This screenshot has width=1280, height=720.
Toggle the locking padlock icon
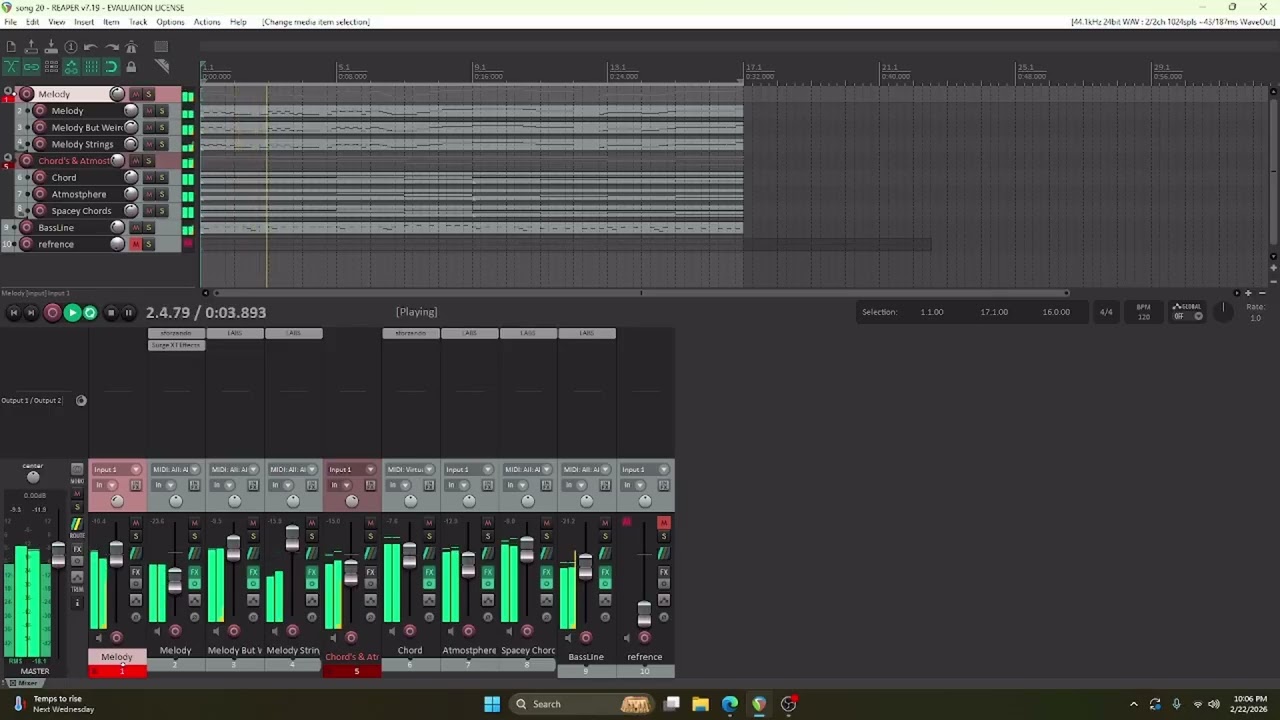pyautogui.click(x=131, y=67)
